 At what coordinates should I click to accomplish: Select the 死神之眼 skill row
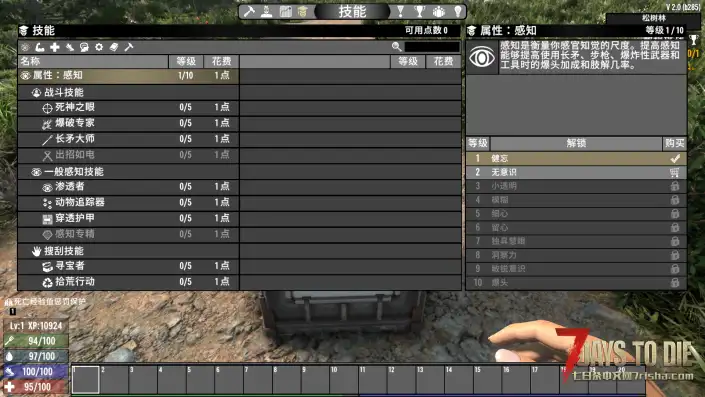pyautogui.click(x=129, y=107)
